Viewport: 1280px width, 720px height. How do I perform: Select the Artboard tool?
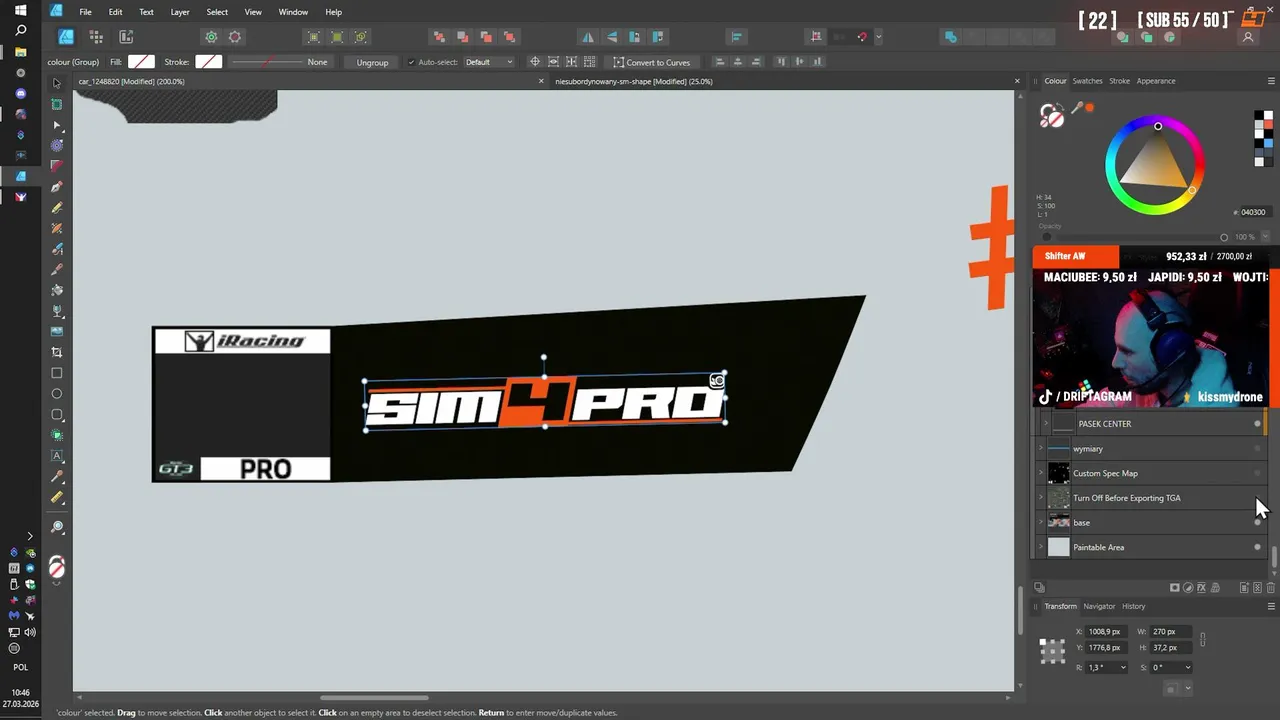coord(57,104)
